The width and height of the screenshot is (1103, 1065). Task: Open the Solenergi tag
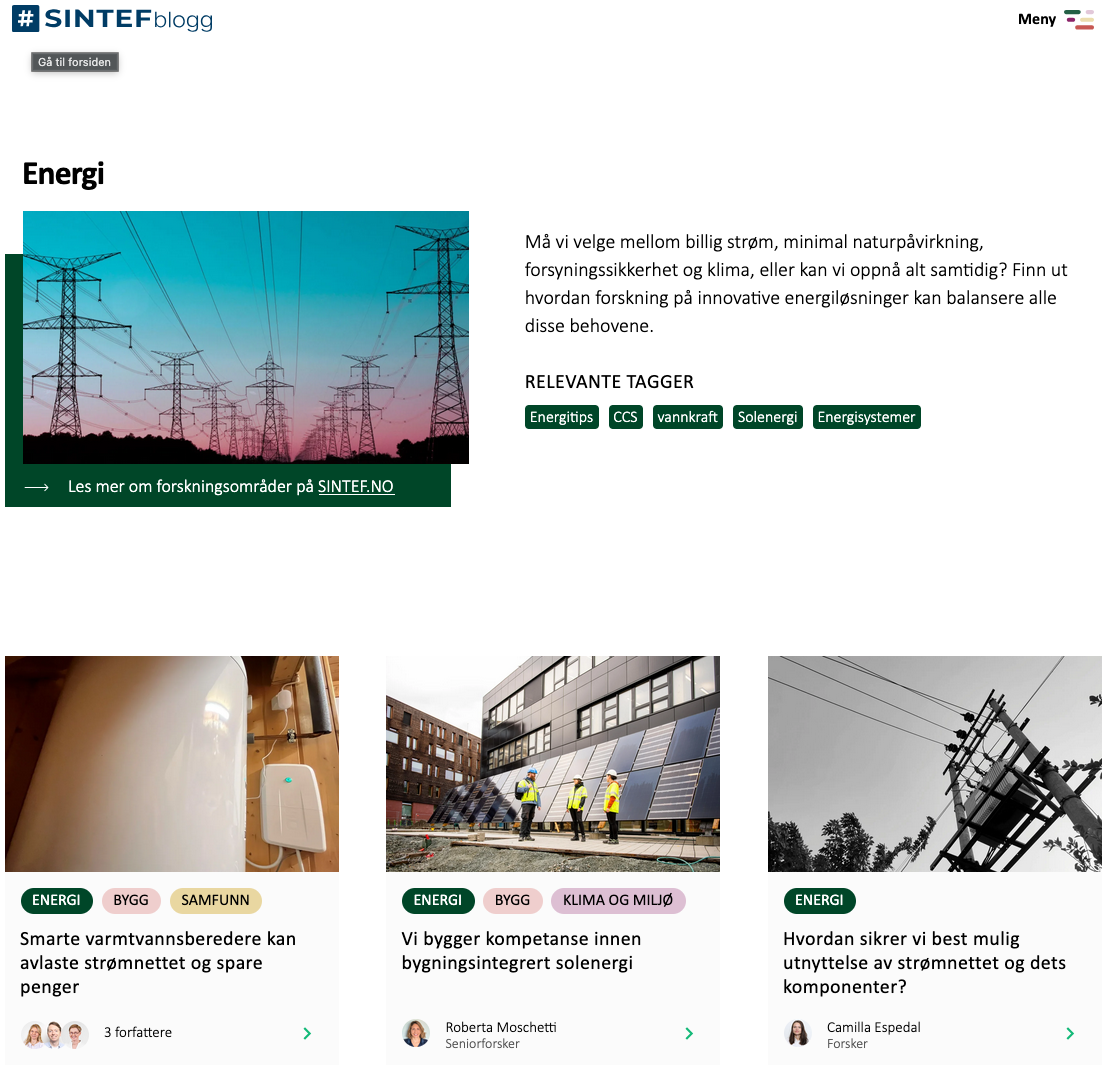(768, 417)
